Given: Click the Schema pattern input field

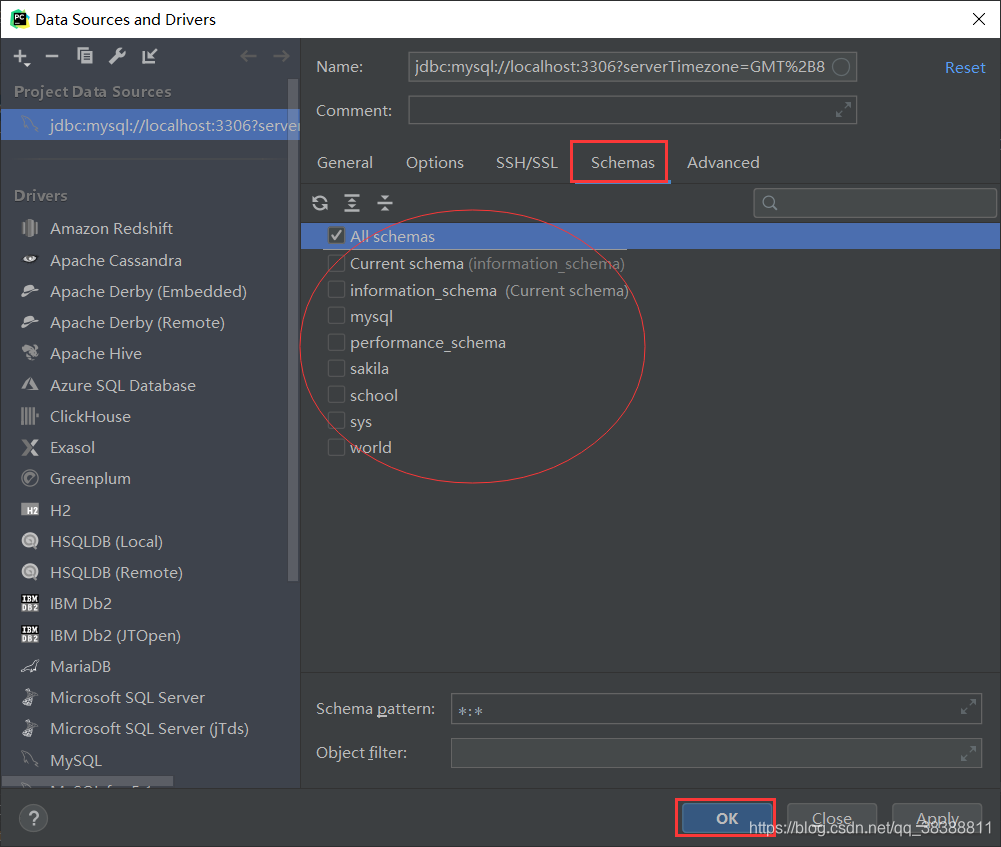Looking at the screenshot, I should click(716, 708).
